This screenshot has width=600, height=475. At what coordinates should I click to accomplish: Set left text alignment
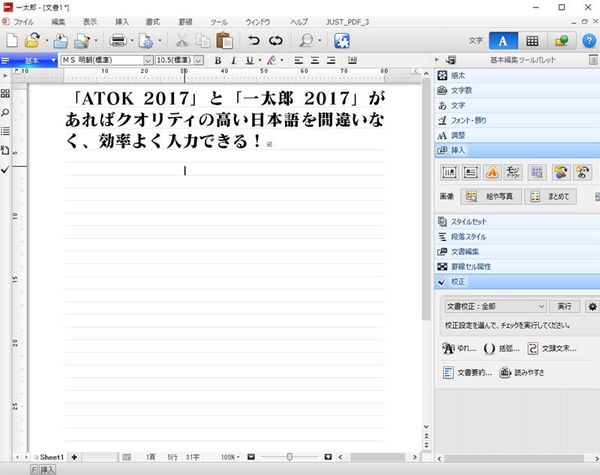[x=298, y=60]
